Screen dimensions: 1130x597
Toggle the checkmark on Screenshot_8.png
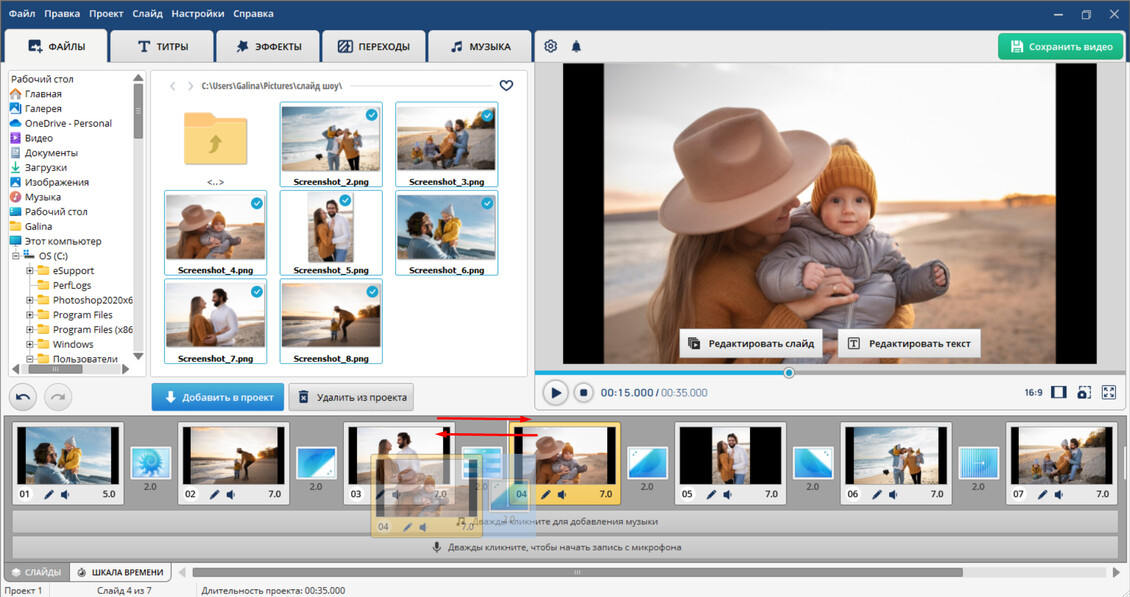pyautogui.click(x=372, y=291)
